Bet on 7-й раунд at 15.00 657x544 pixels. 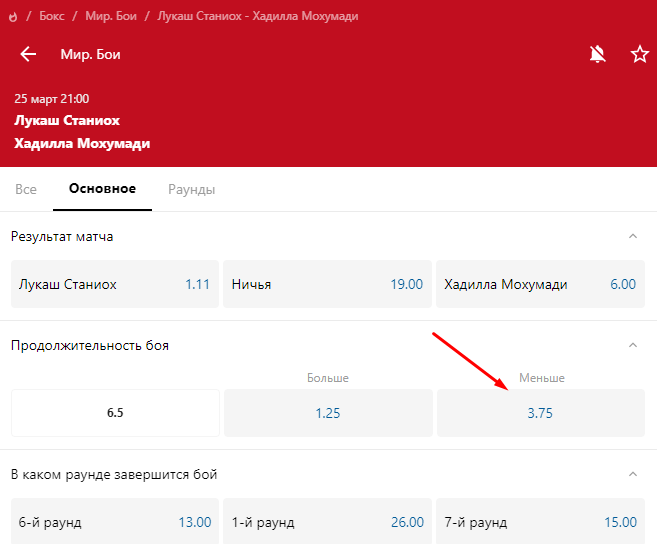540,521
